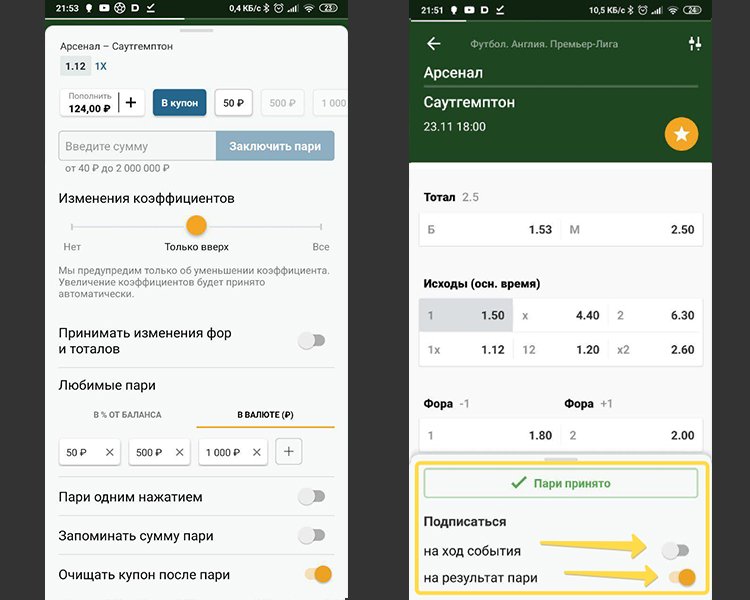Tap the orange favorite star button

(x=681, y=134)
